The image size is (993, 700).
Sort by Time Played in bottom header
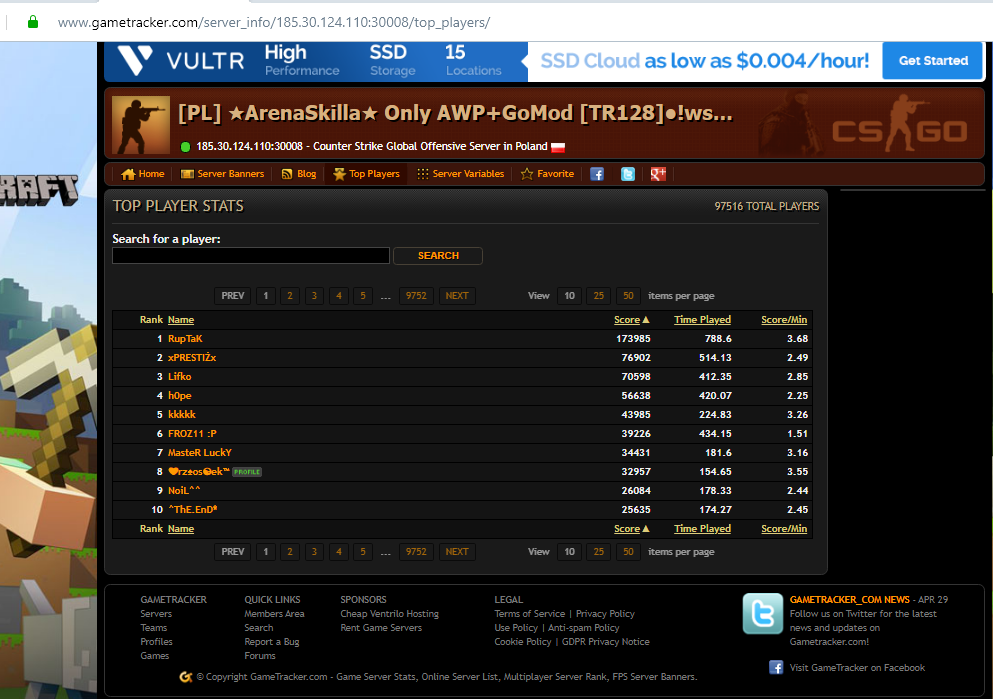(702, 529)
